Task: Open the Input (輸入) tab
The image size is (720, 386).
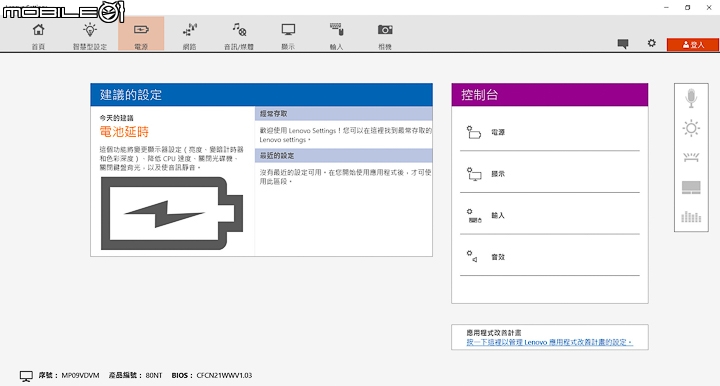Action: (337, 36)
